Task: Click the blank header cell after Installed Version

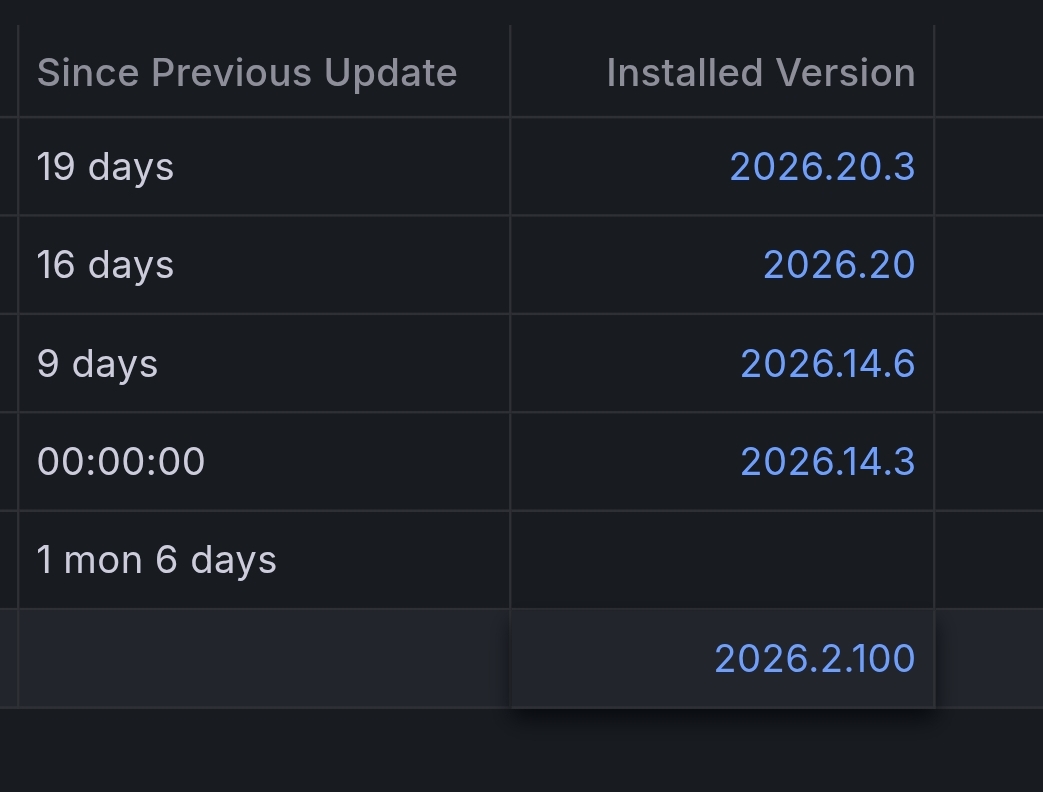Action: pyautogui.click(x=989, y=72)
